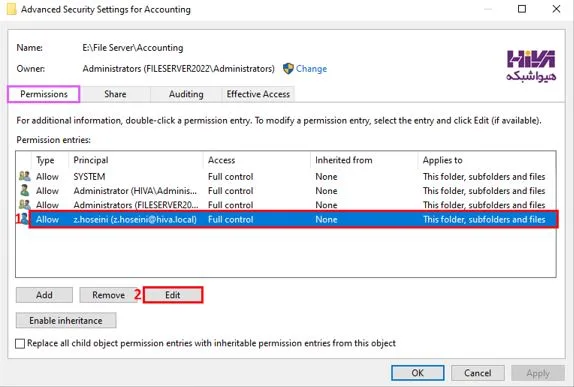574x387 pixels.
Task: Toggle Replace all child object permission entries checkbox
Action: coord(20,343)
